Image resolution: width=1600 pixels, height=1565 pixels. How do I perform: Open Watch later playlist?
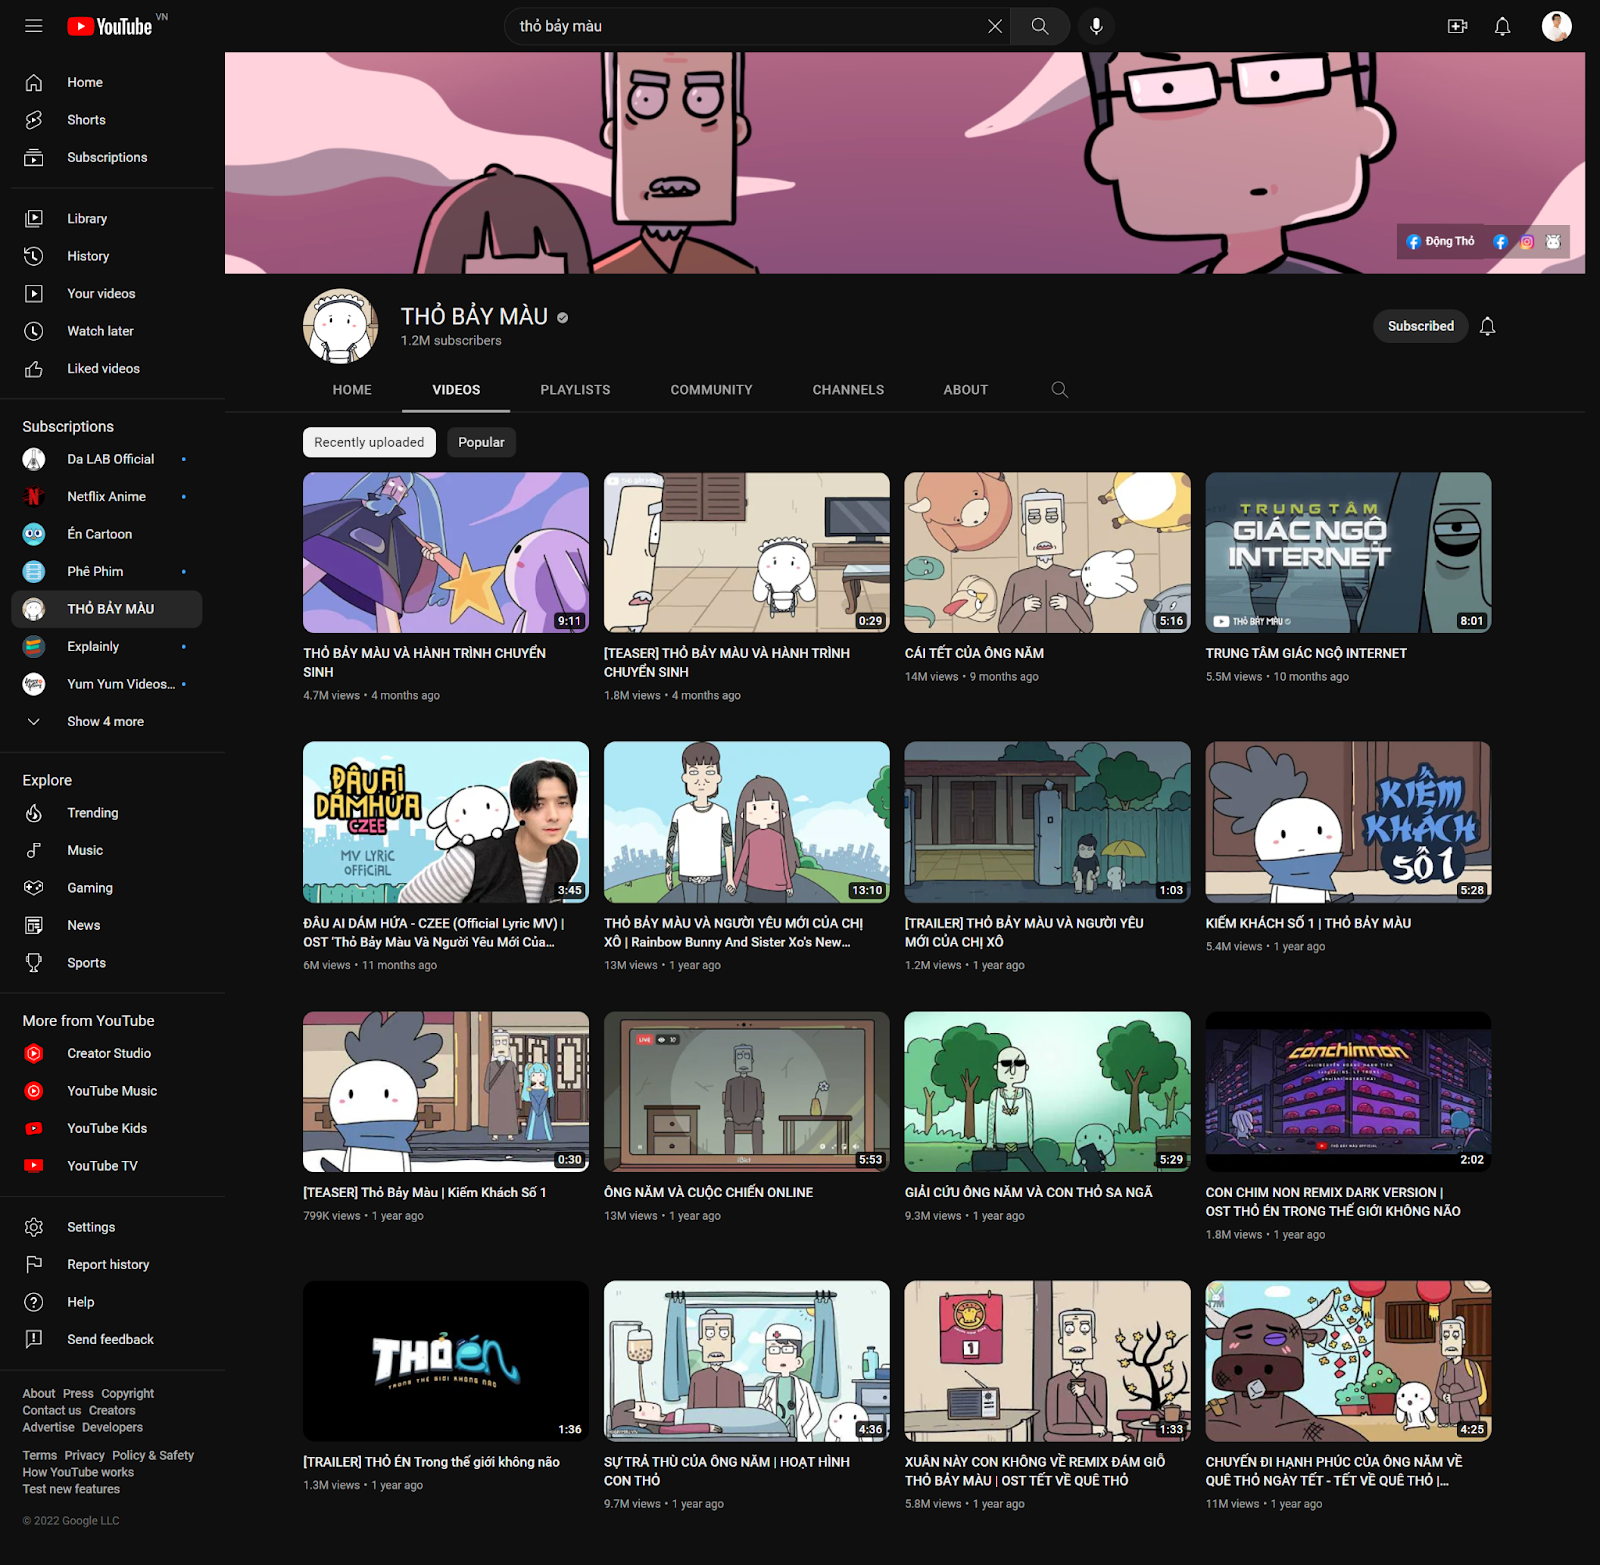106,331
